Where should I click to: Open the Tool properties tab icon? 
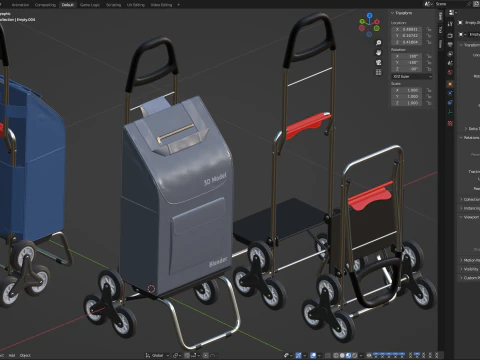pyautogui.click(x=450, y=24)
